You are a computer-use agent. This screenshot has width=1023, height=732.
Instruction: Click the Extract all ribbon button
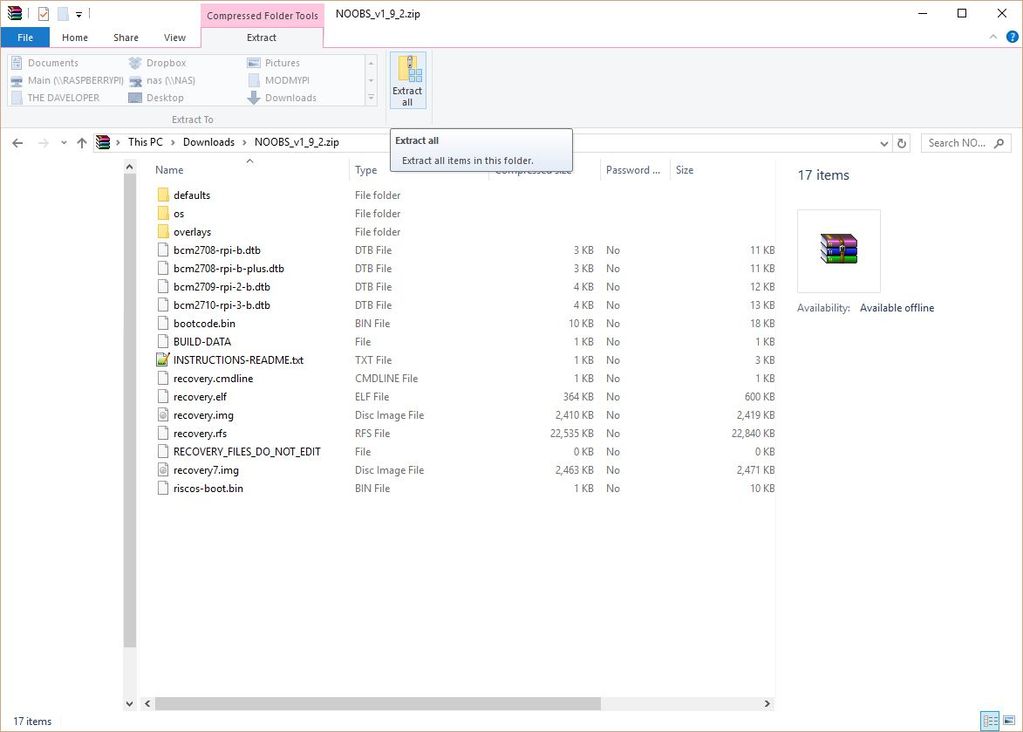(408, 80)
